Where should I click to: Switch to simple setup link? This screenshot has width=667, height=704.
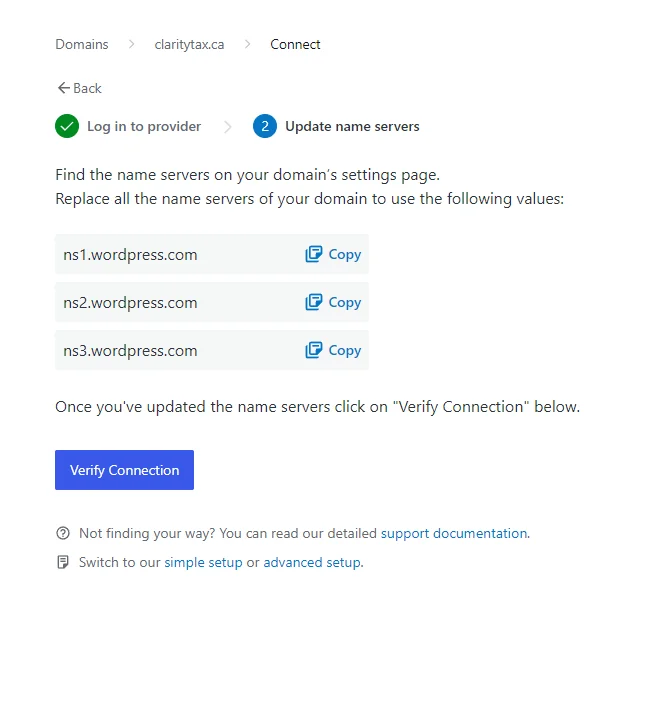tap(203, 562)
